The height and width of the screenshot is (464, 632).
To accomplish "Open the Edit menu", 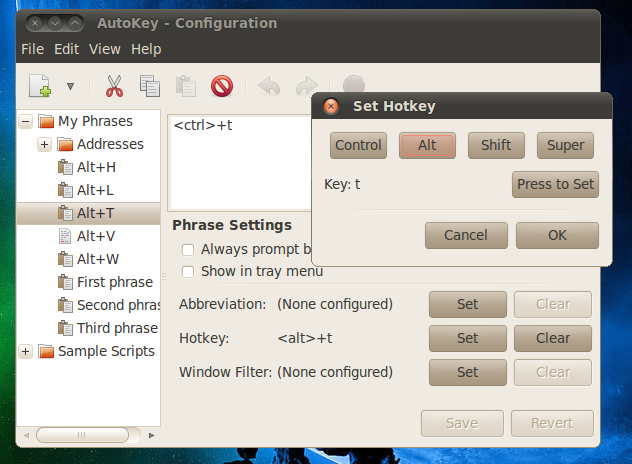I will (x=67, y=49).
